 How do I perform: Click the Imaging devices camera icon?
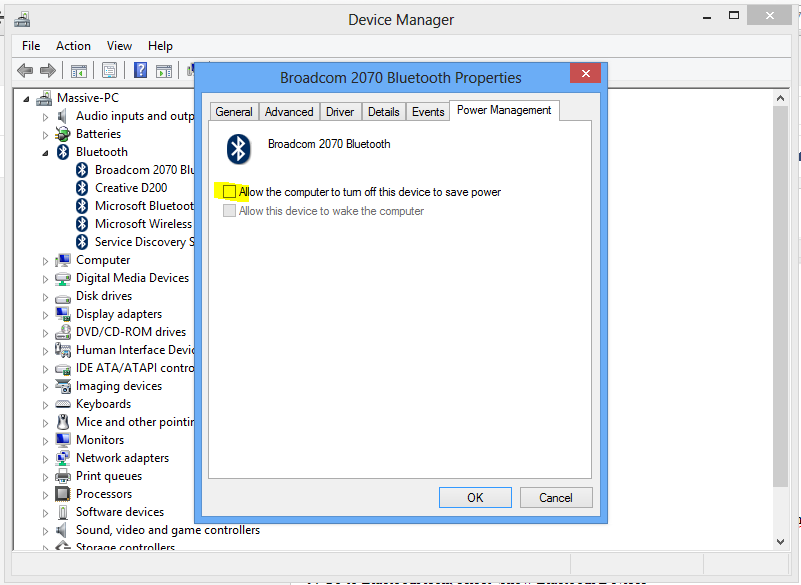[63, 386]
